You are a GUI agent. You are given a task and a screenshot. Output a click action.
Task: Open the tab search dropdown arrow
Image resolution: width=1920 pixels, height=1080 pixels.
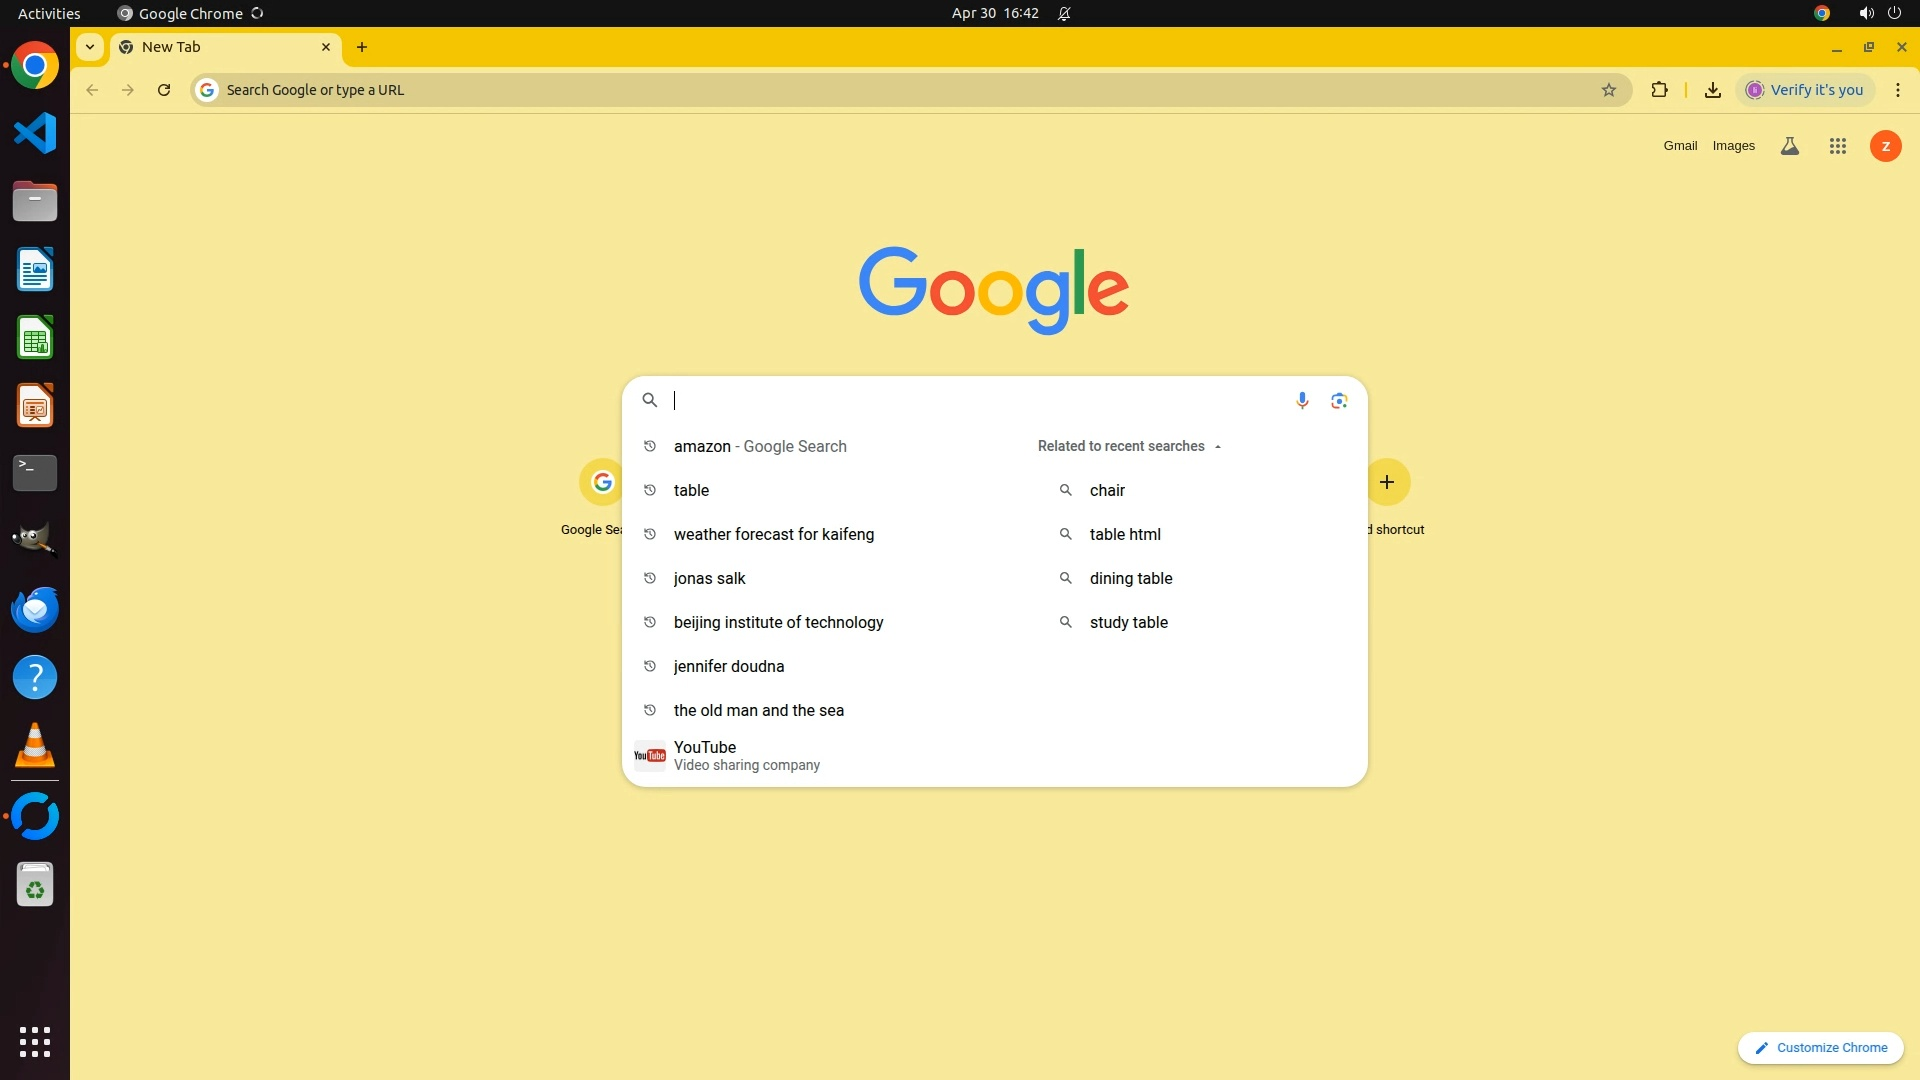click(x=90, y=47)
